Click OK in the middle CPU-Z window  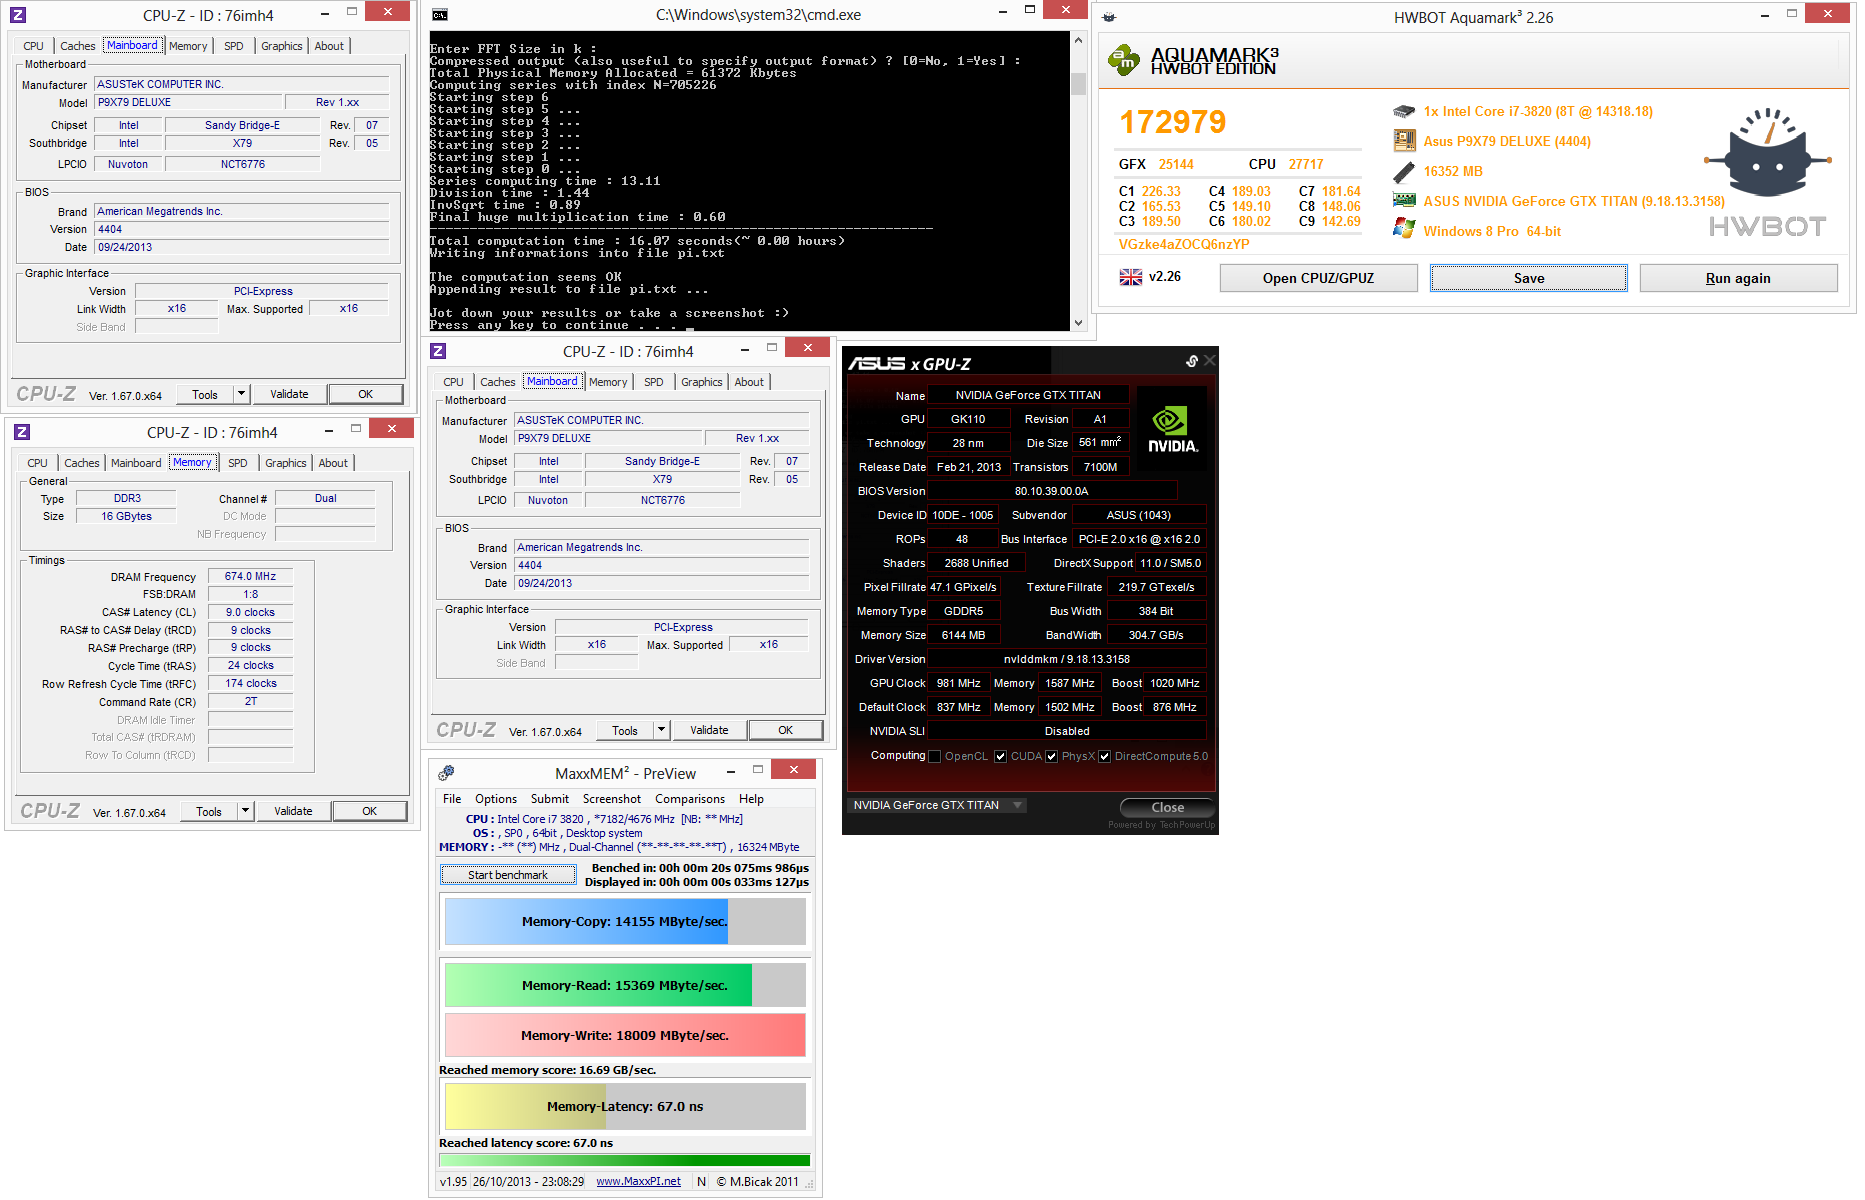pos(785,730)
